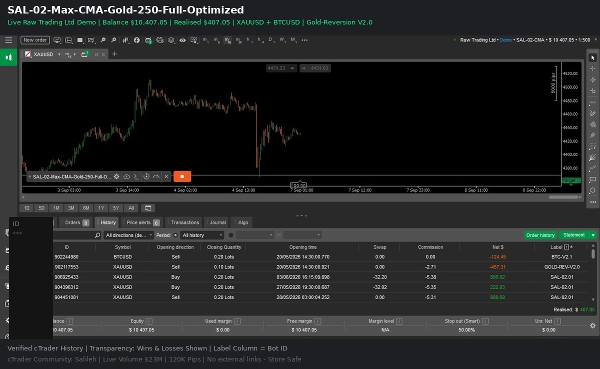Click the history search magnifier icon
Viewport: 600px width, 369px height.
tap(97, 235)
